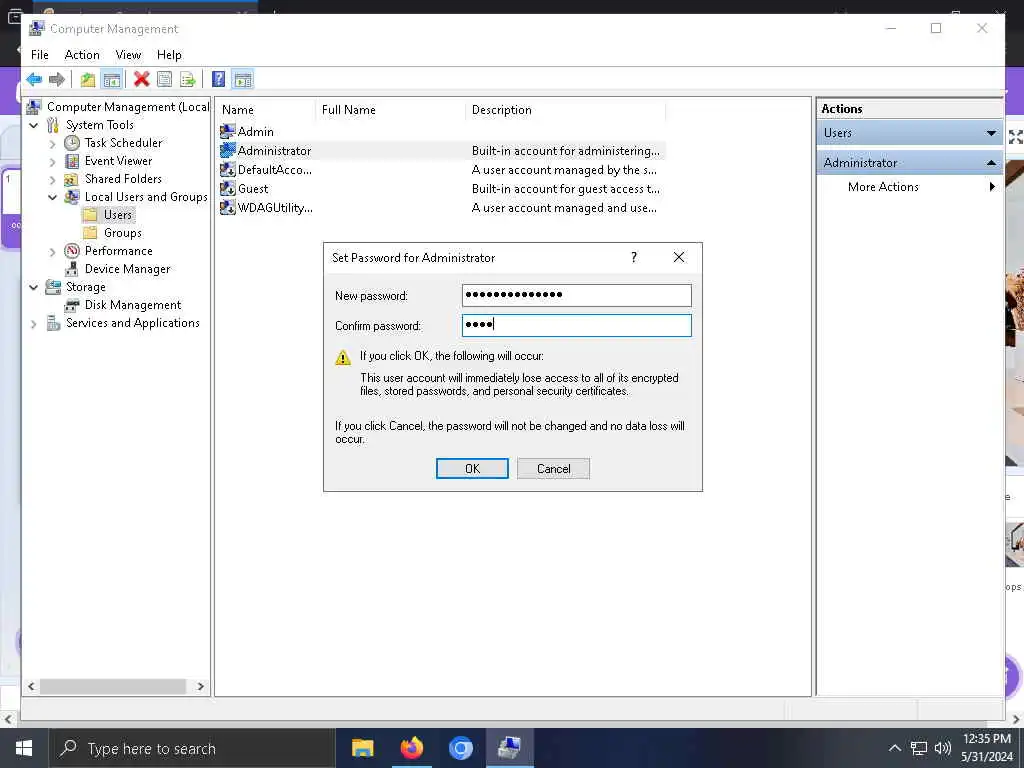Expand Services and Applications node
The image size is (1024, 768).
coord(33,323)
